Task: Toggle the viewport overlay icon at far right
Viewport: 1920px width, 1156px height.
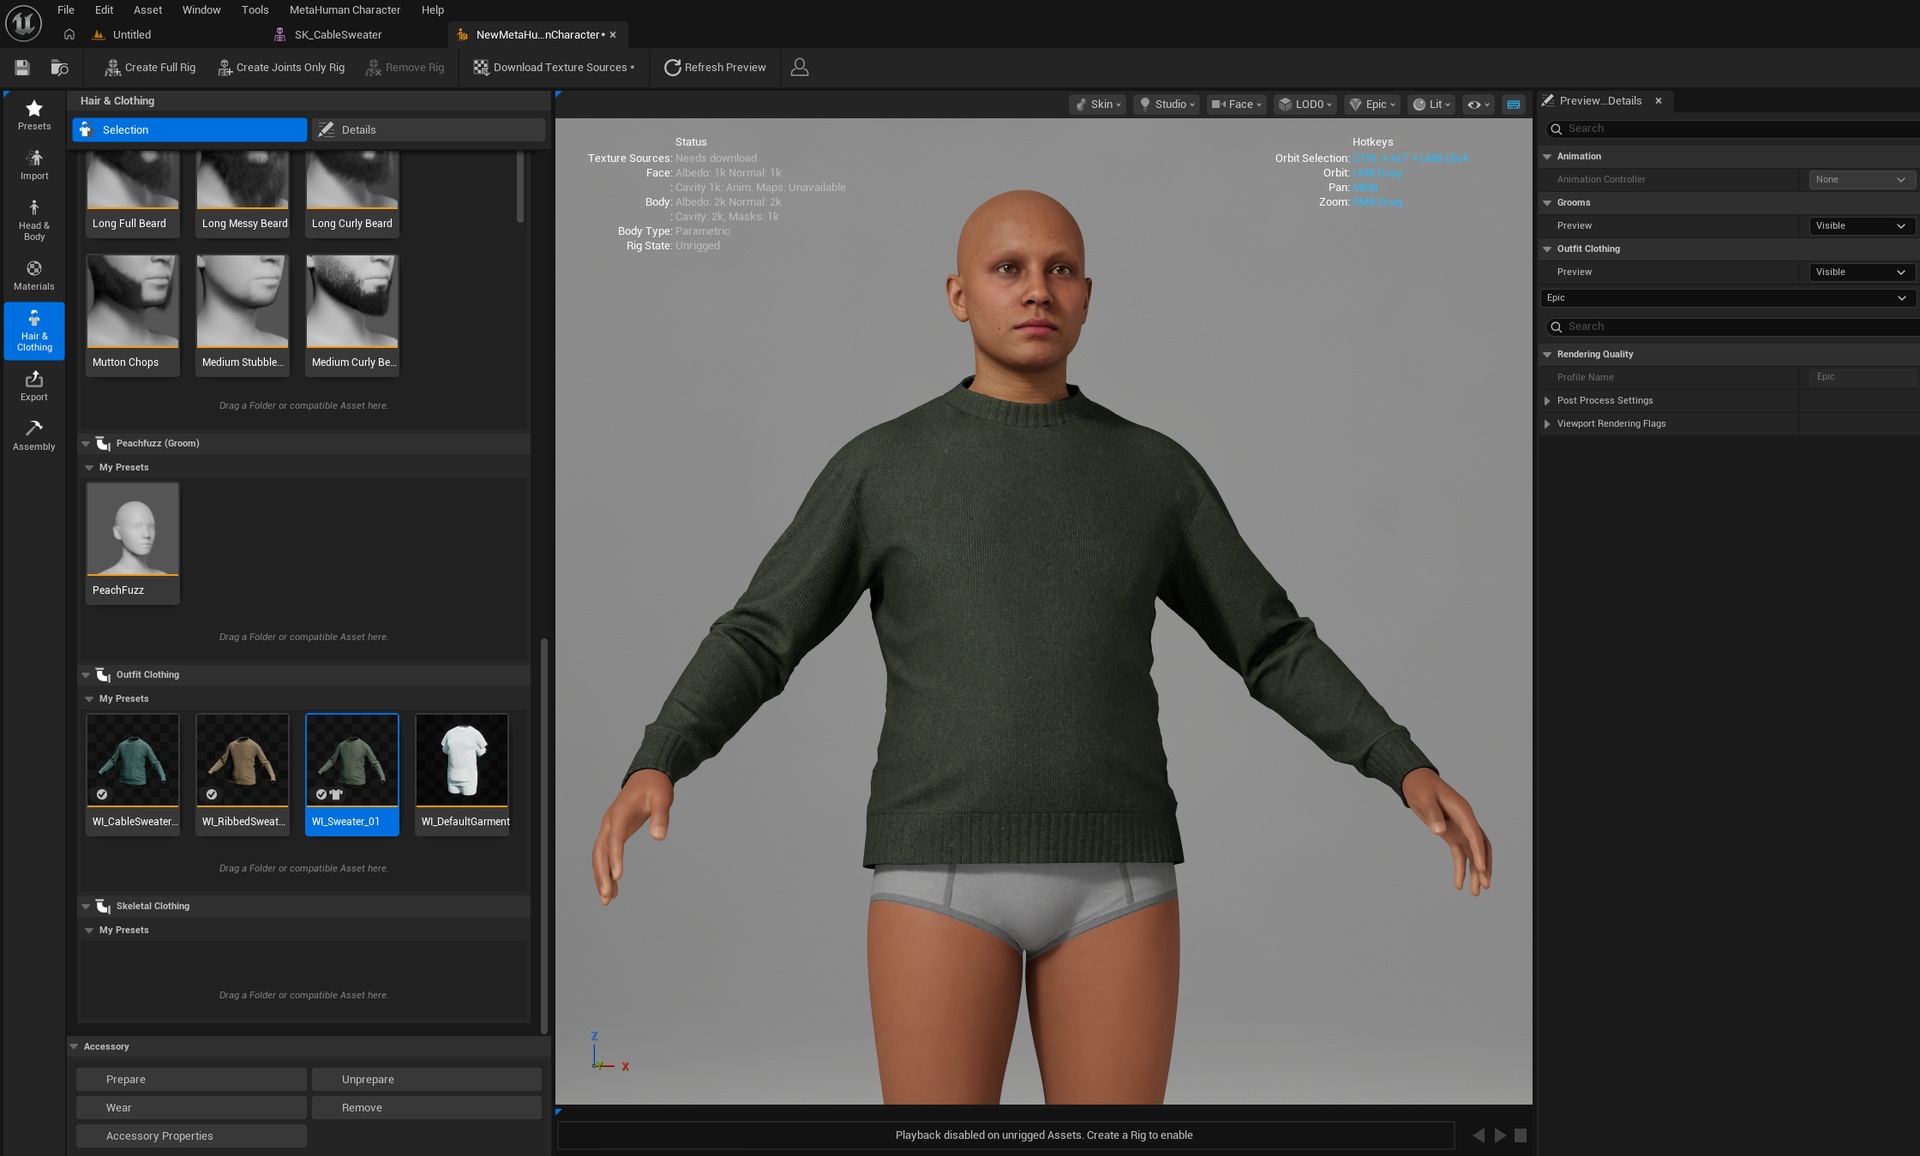Action: coord(1514,104)
